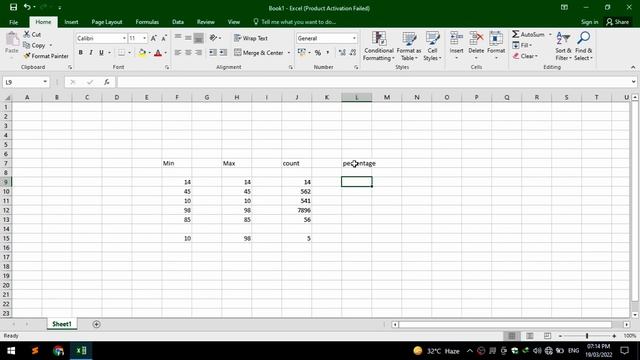640x360 pixels.
Task: Decrease the cell indent
Action: (x=213, y=53)
